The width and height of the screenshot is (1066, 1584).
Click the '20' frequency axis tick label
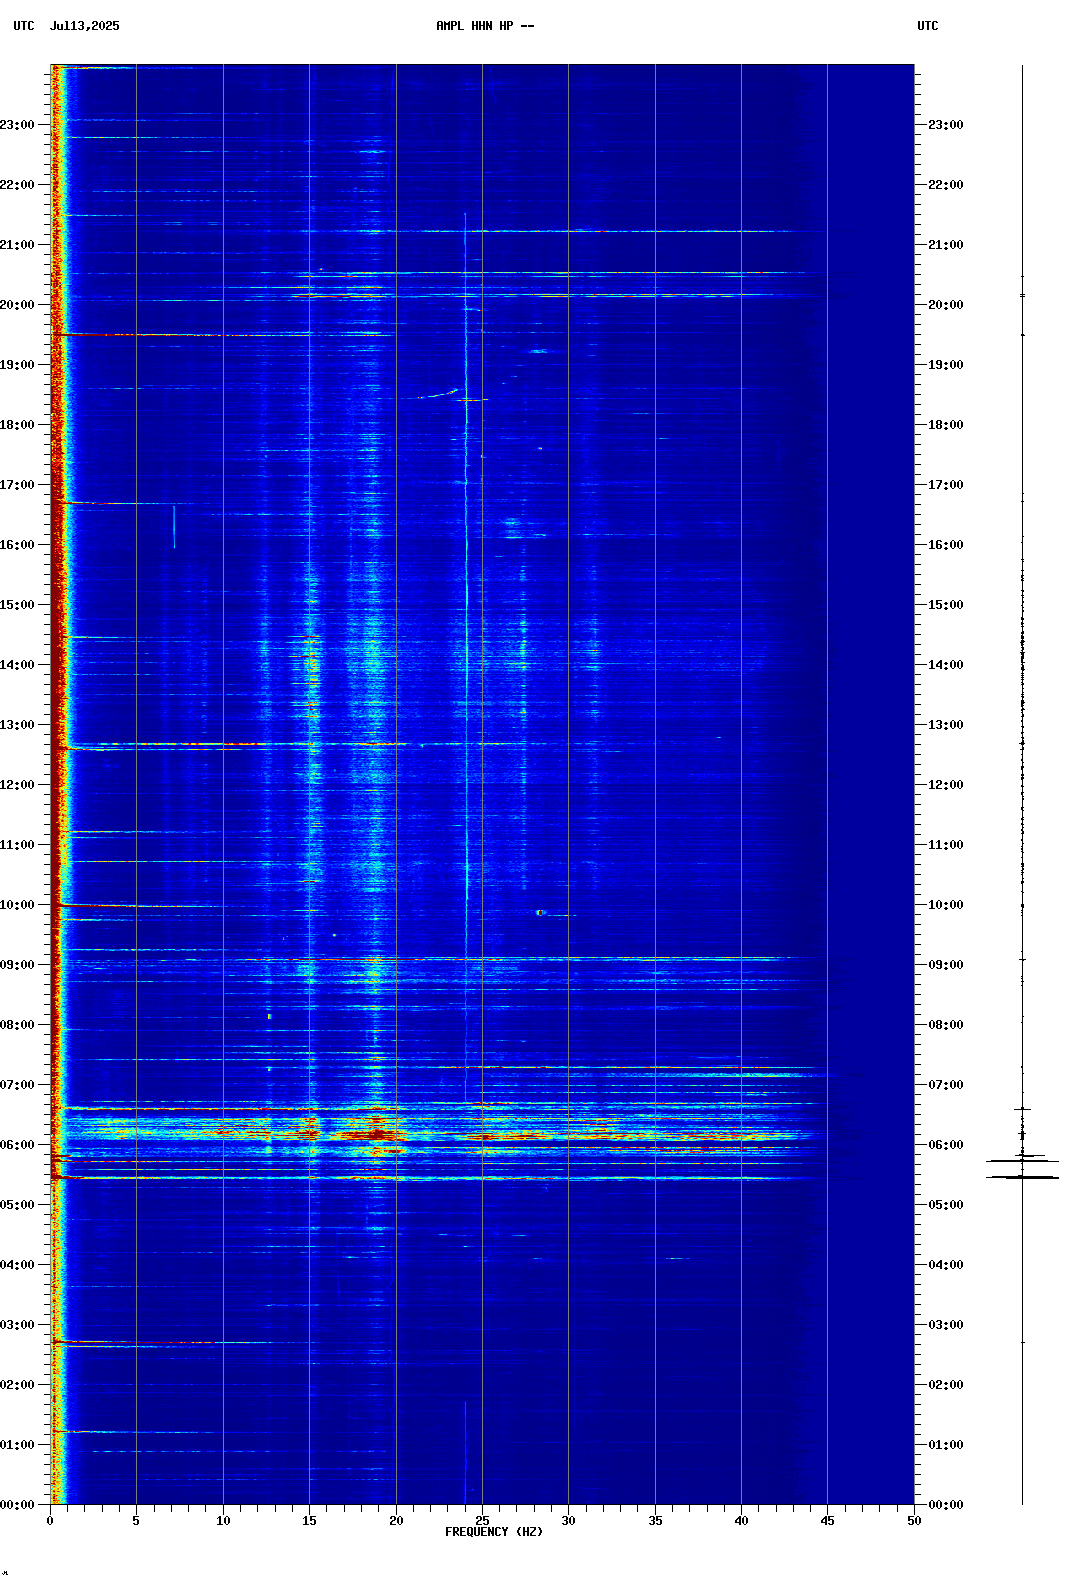point(396,1521)
